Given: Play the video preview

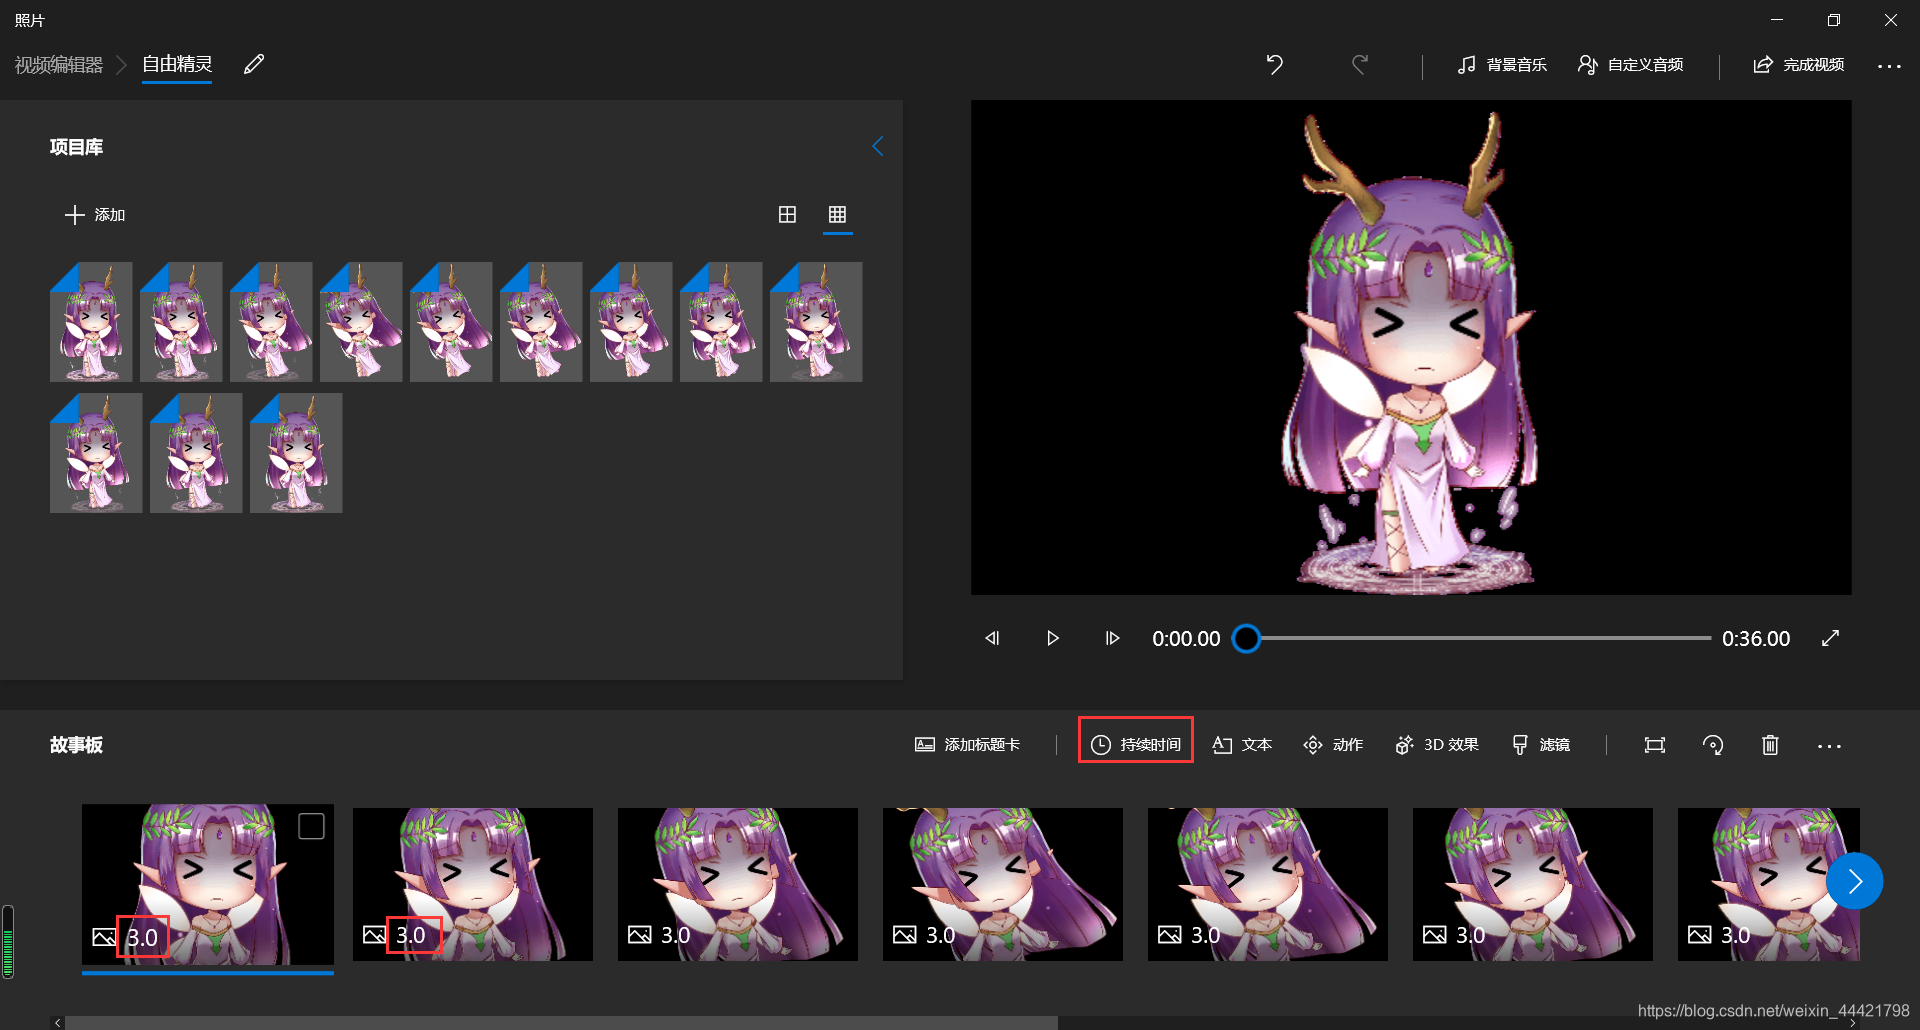Looking at the screenshot, I should [x=1052, y=638].
